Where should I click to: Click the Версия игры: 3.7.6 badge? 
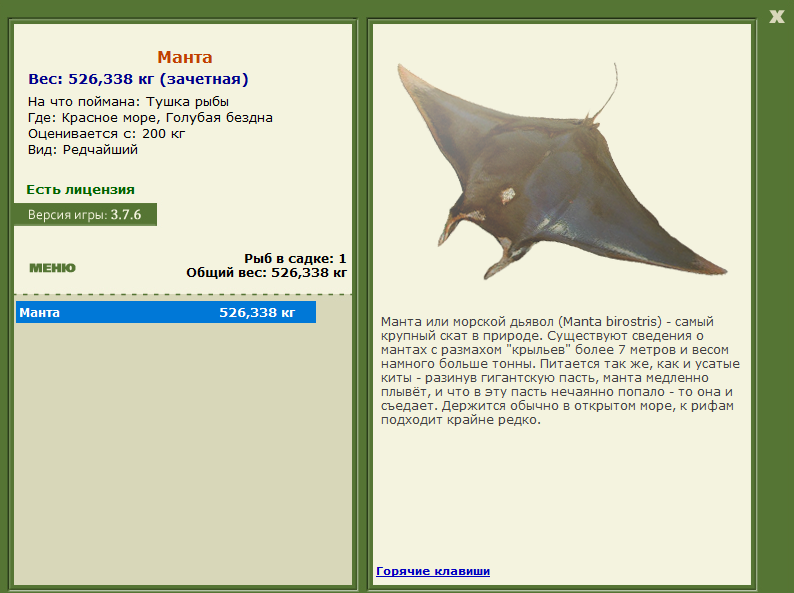click(x=86, y=215)
